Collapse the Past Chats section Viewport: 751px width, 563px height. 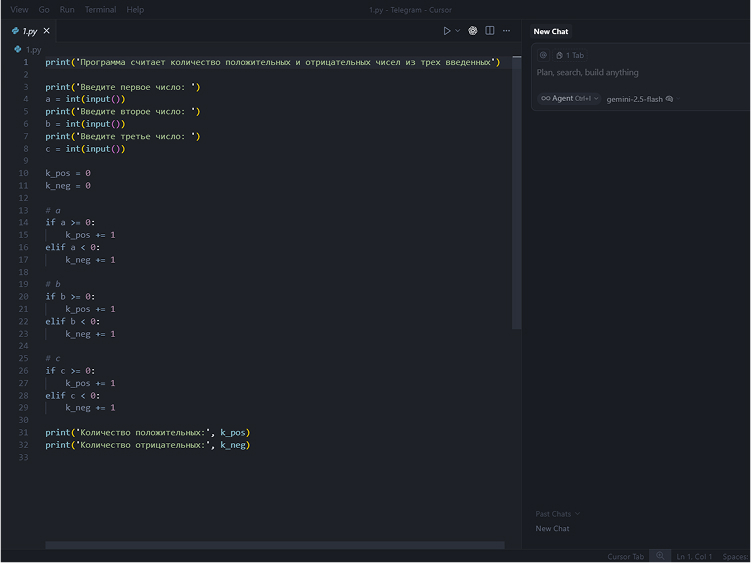557,514
